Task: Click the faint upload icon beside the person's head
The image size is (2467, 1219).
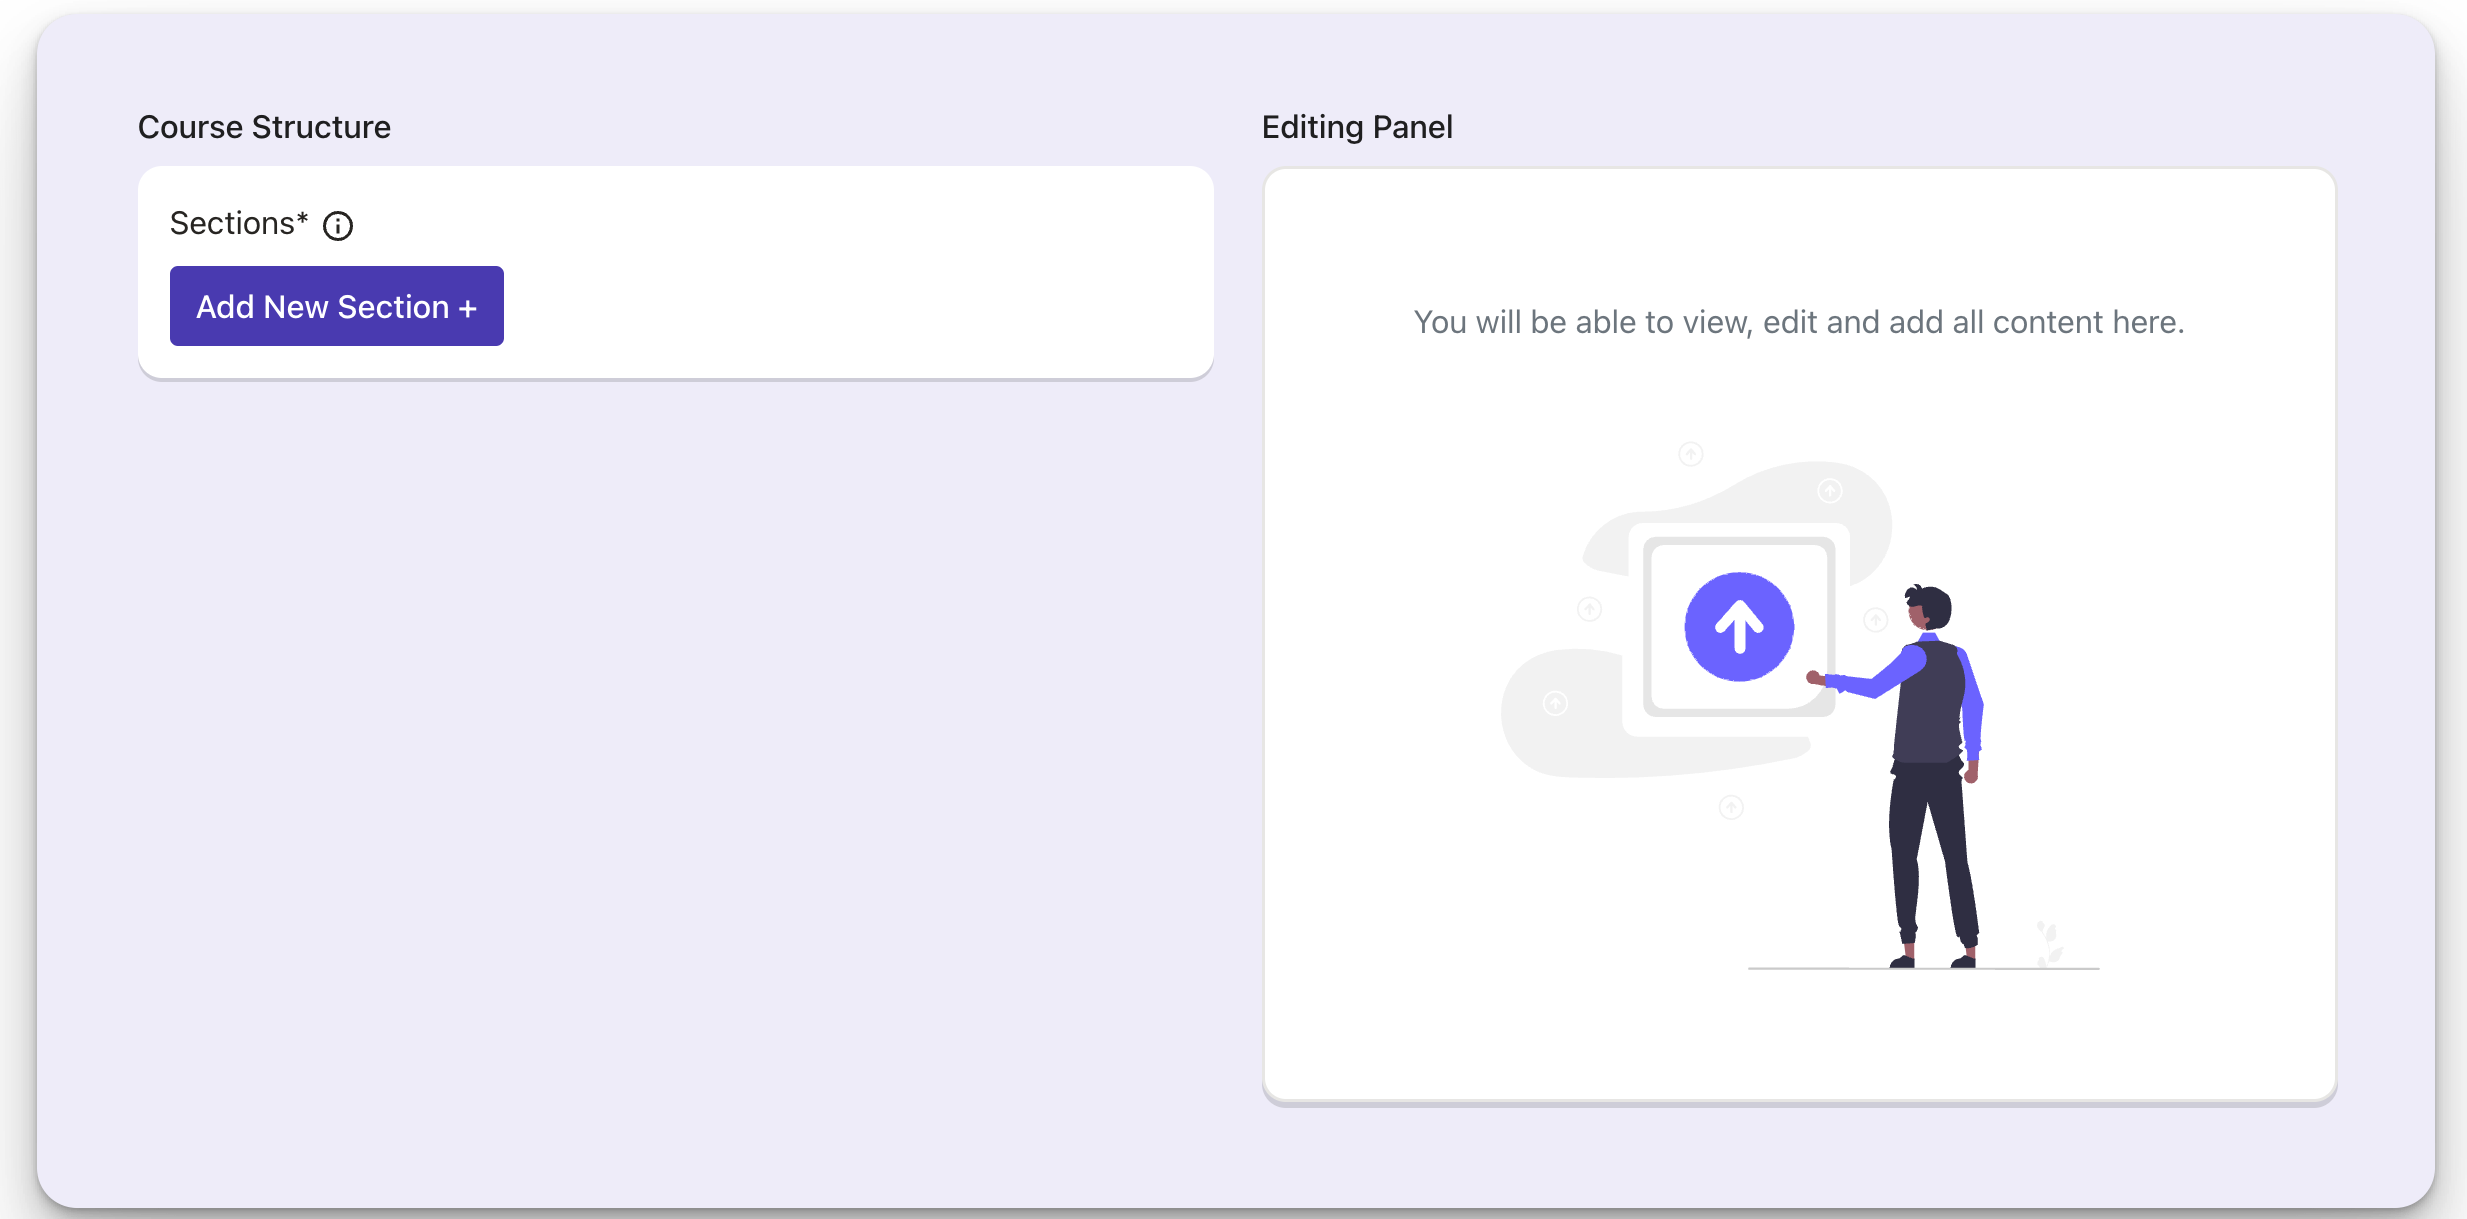Action: 1876,621
